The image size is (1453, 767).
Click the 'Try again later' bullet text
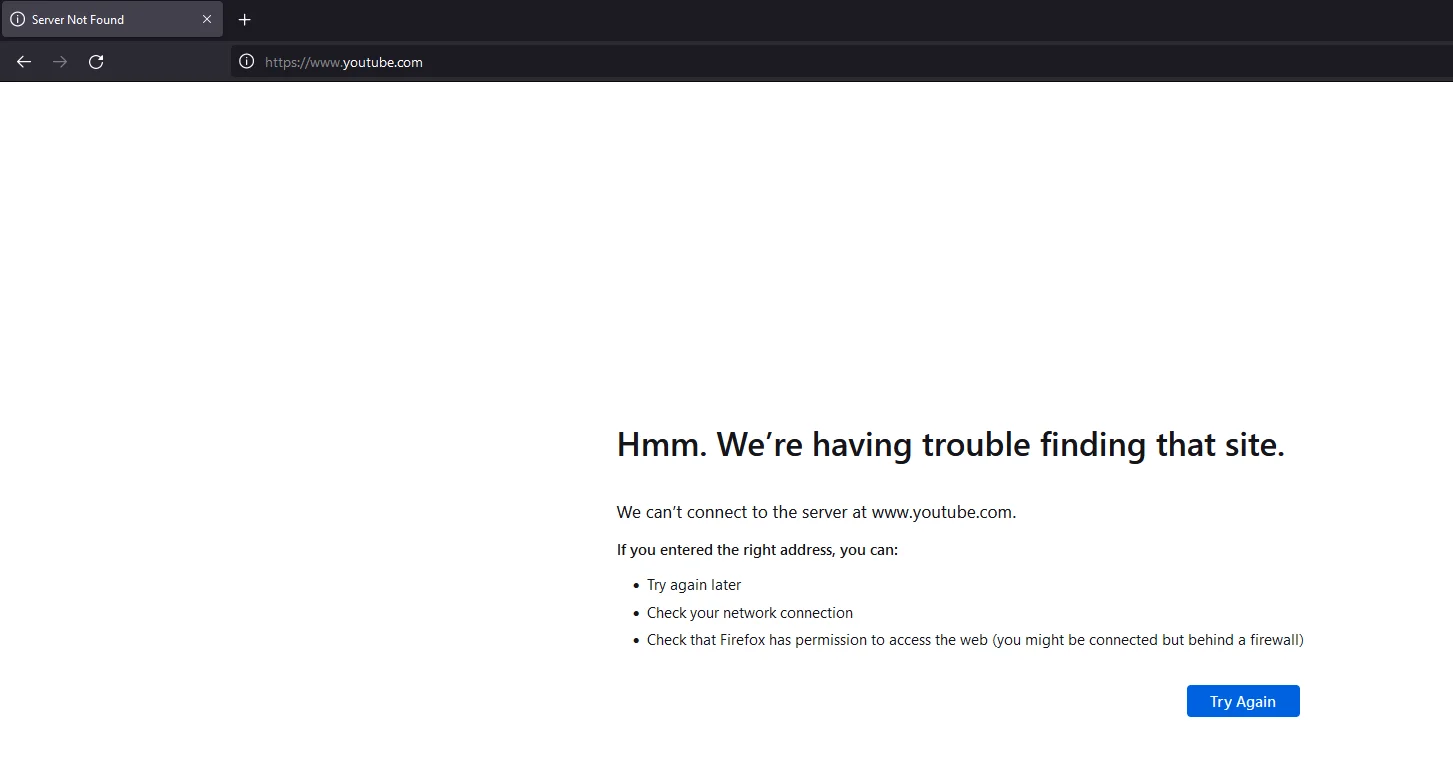pyautogui.click(x=694, y=585)
